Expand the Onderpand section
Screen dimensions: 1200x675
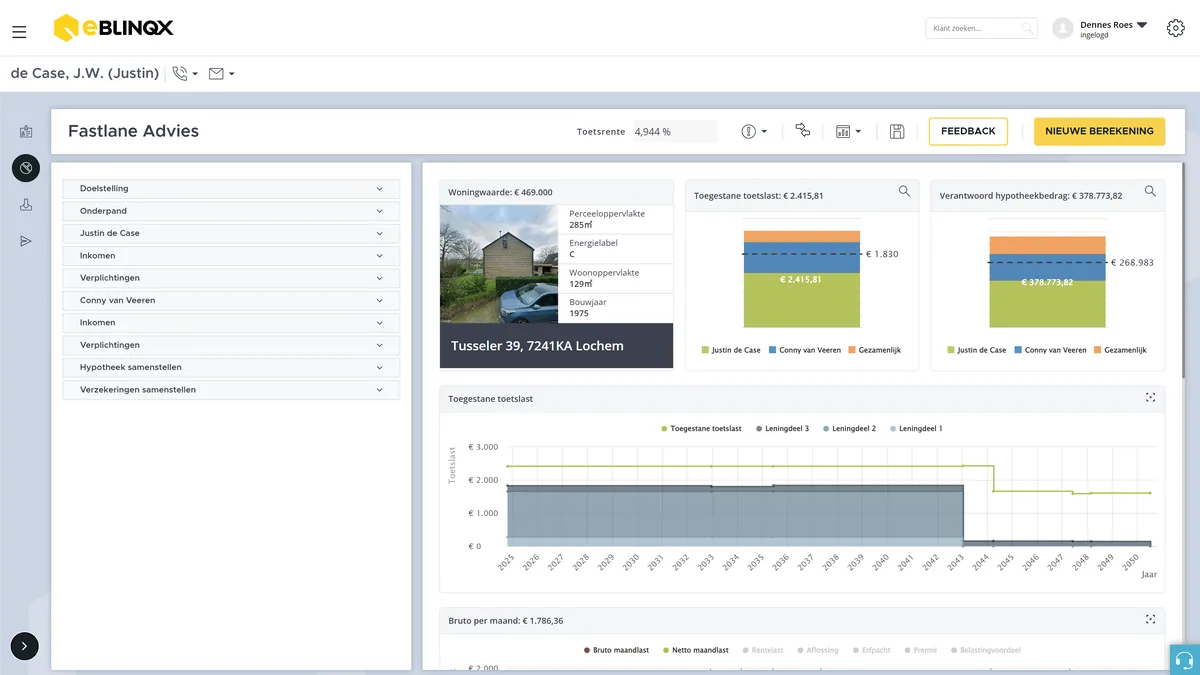point(231,211)
